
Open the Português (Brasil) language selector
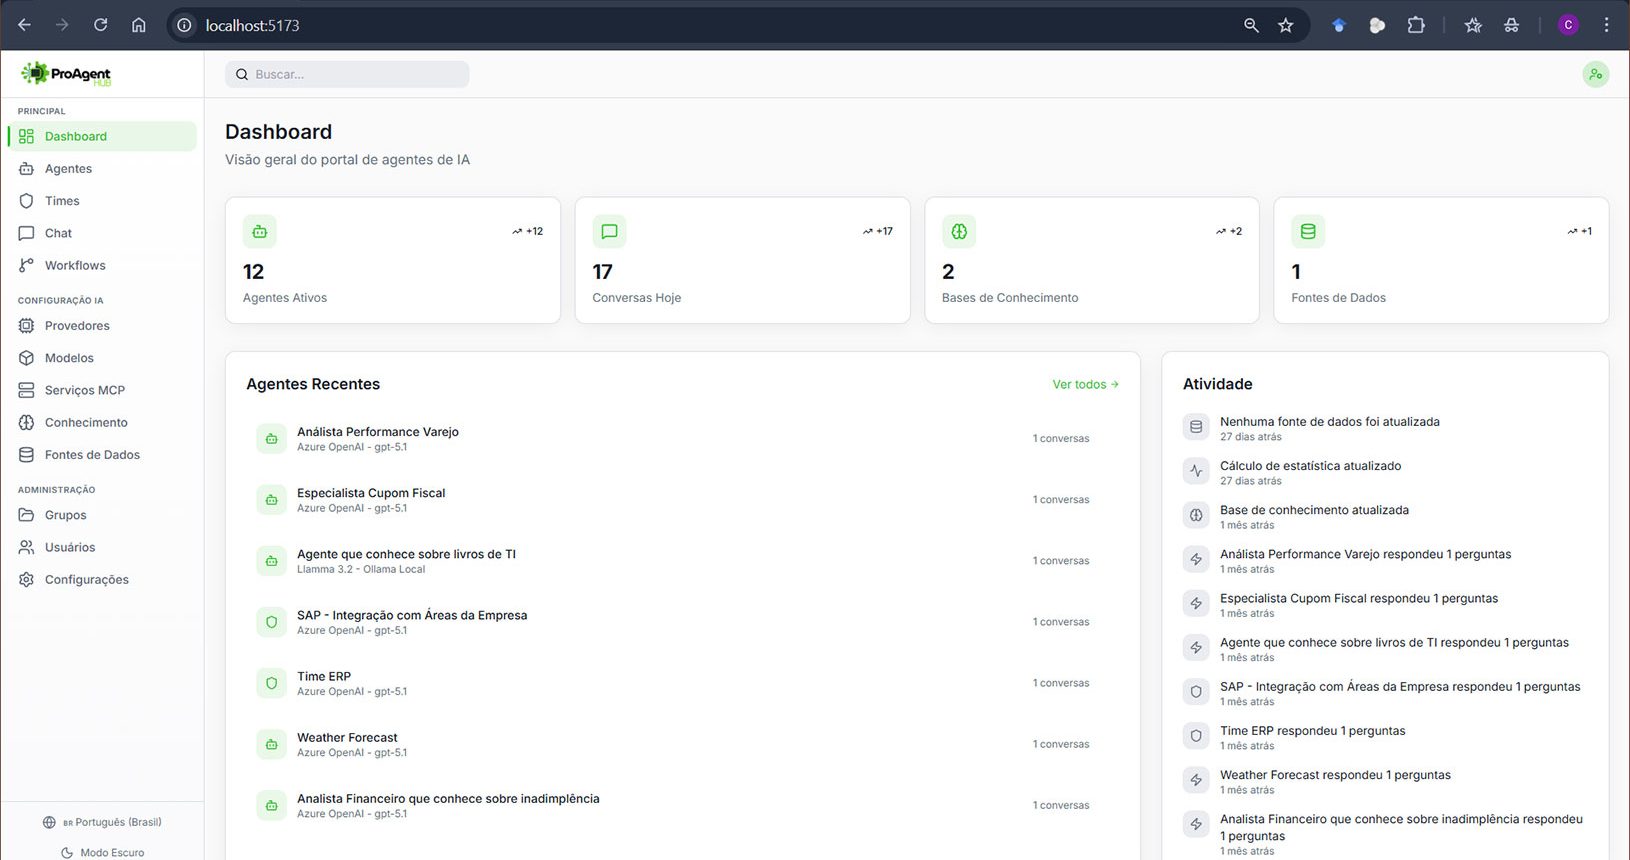[x=102, y=822]
